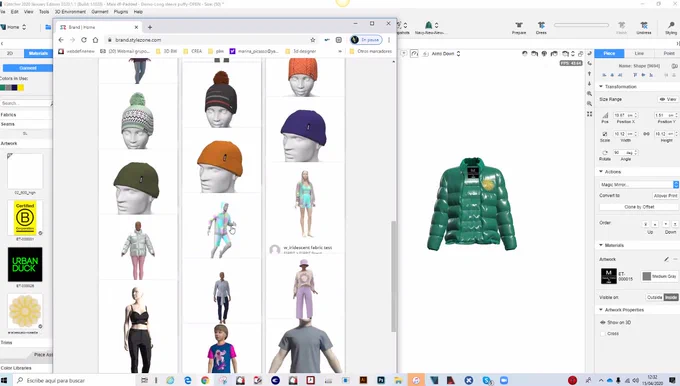Open the 3D Environment menu

70,12
